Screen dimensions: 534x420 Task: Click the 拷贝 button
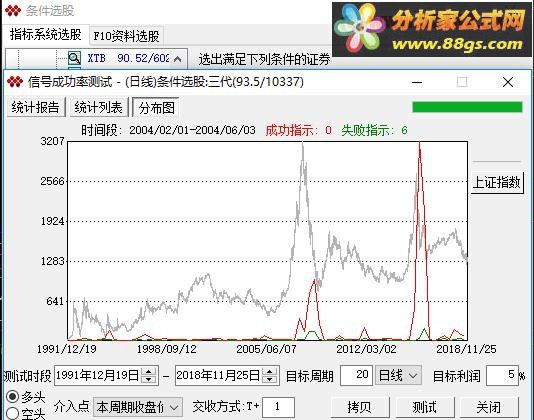(x=360, y=407)
